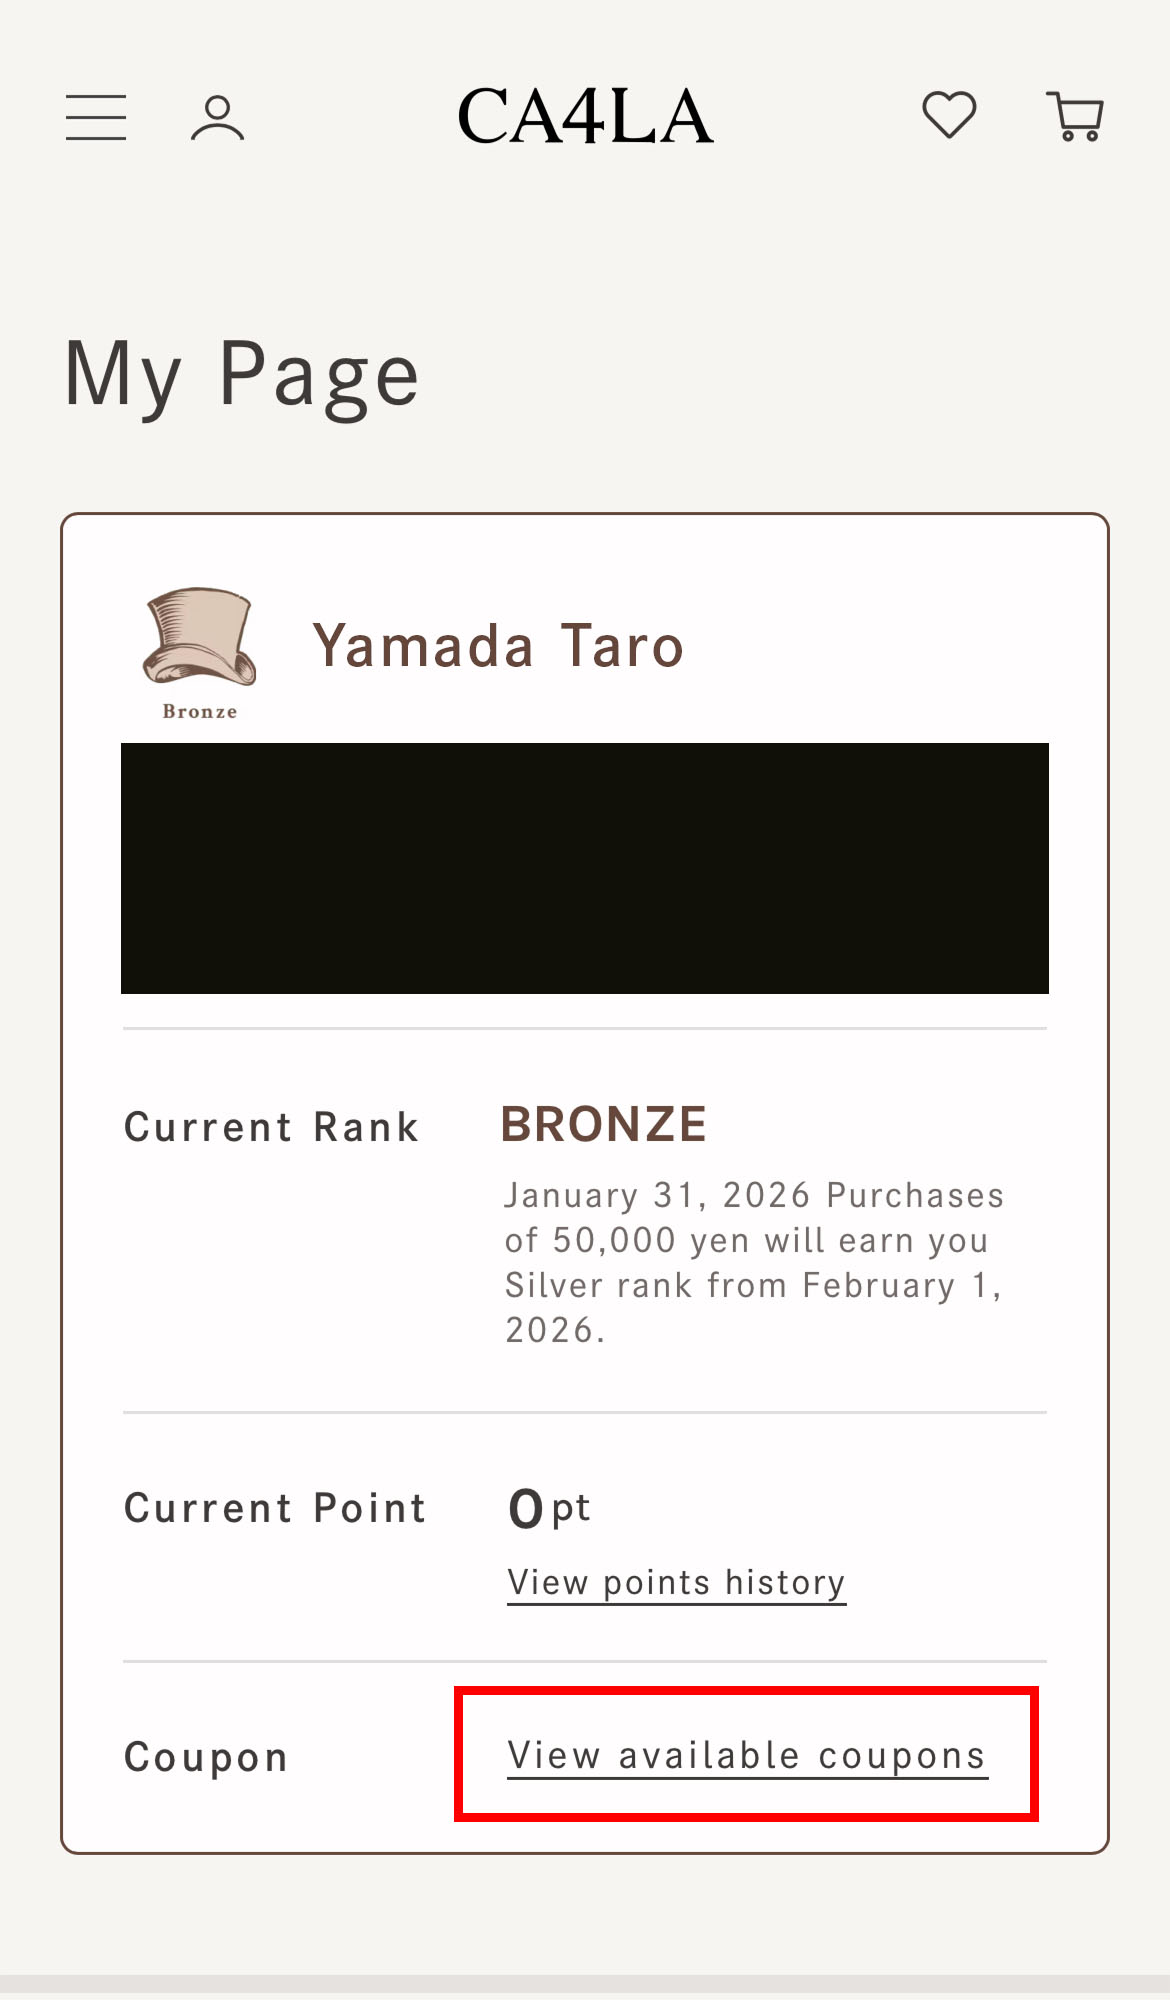Click the Coupon row label

206,1757
